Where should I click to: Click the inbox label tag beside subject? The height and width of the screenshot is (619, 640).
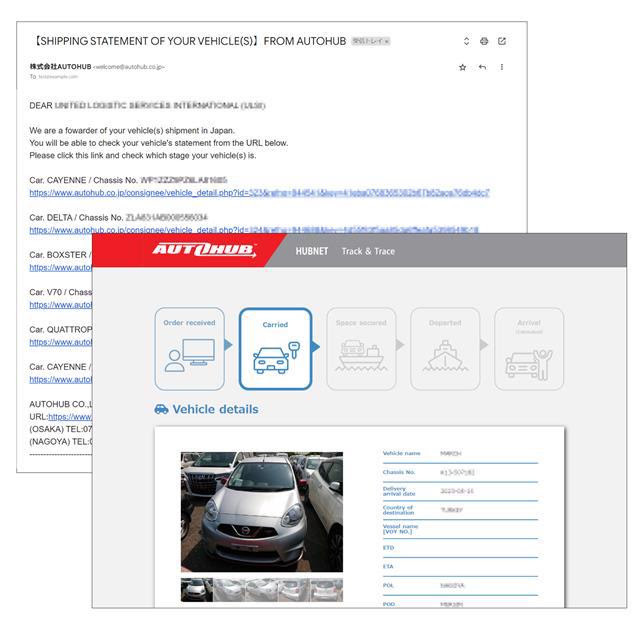point(371,41)
